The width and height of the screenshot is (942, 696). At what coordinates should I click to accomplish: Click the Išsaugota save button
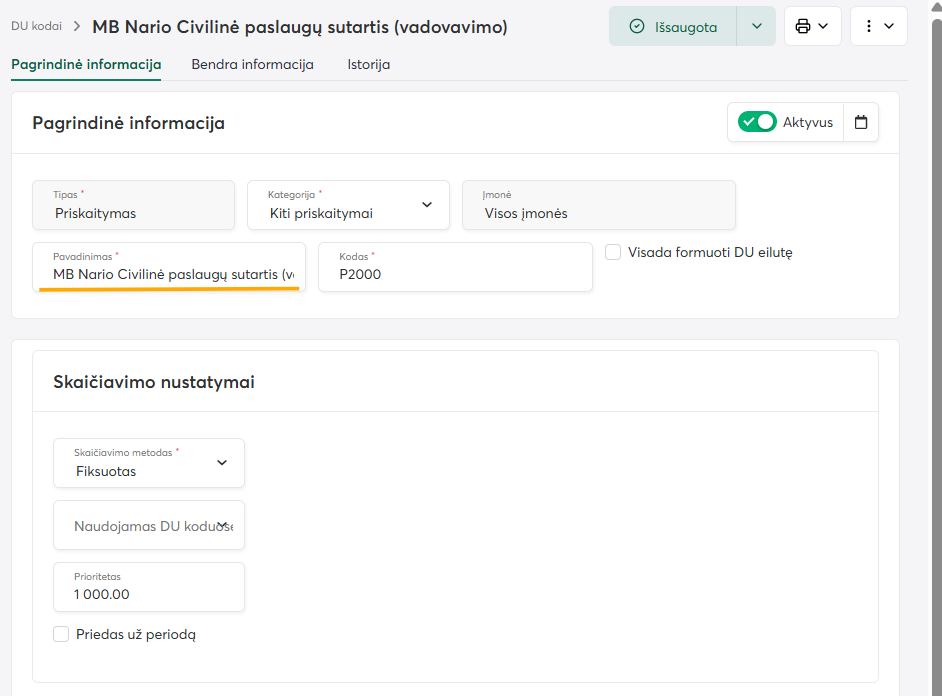(673, 27)
